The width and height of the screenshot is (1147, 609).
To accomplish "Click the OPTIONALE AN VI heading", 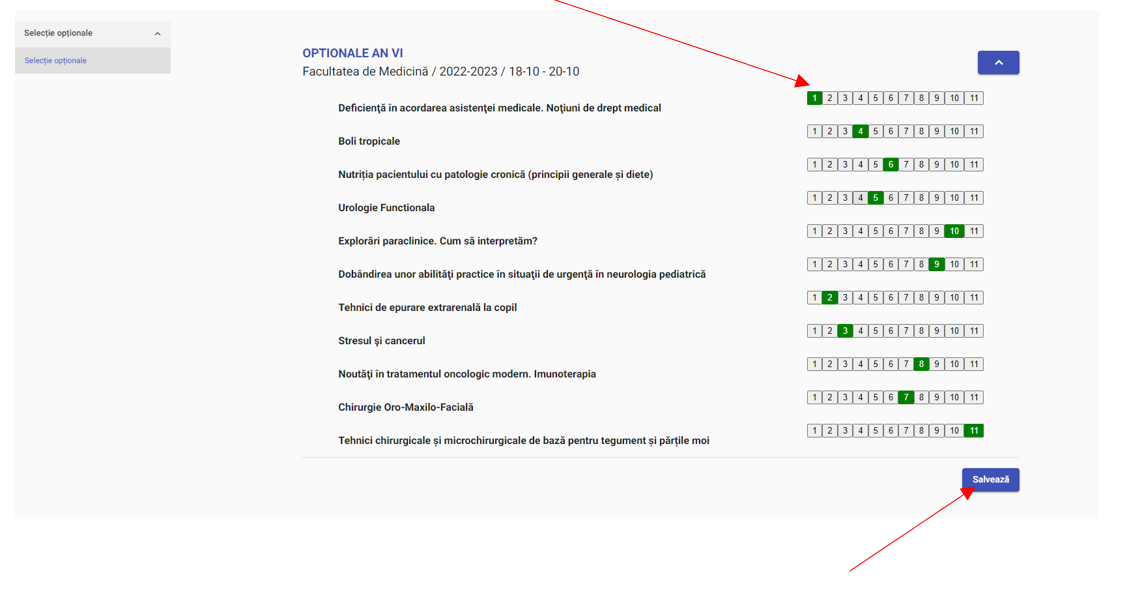I will pos(353,54).
